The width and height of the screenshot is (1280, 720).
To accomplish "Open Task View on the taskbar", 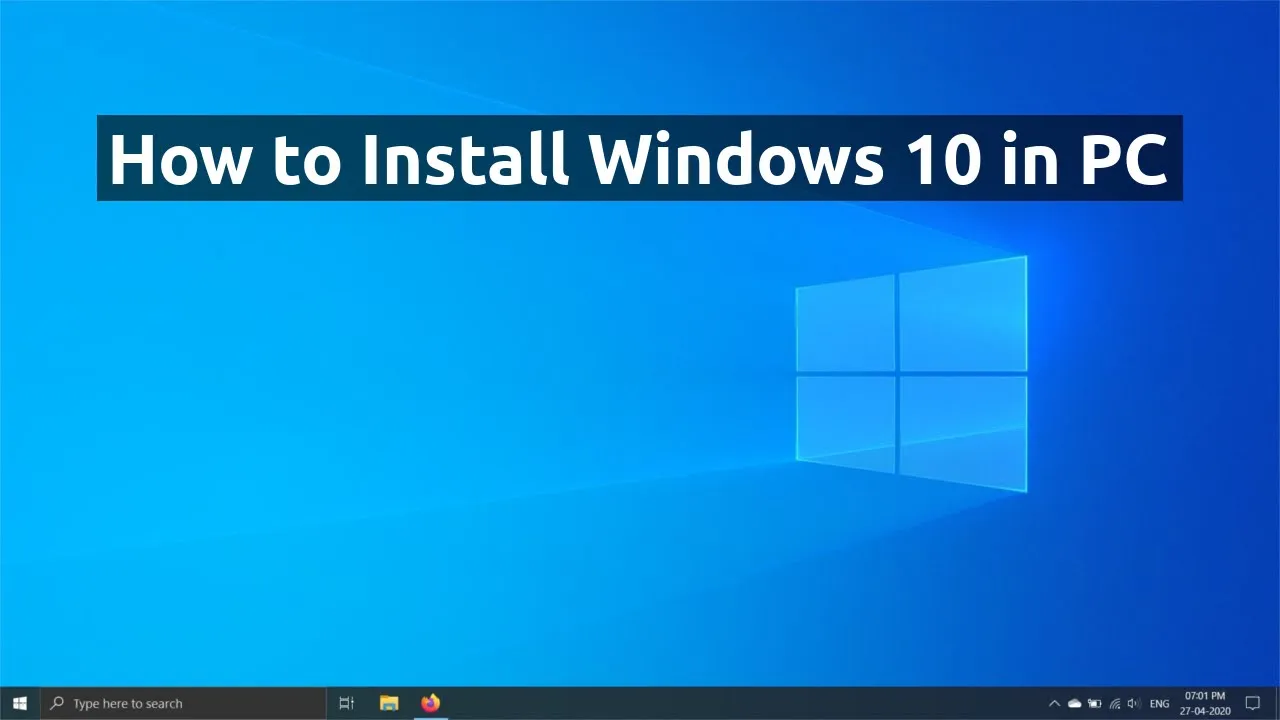I will point(347,703).
